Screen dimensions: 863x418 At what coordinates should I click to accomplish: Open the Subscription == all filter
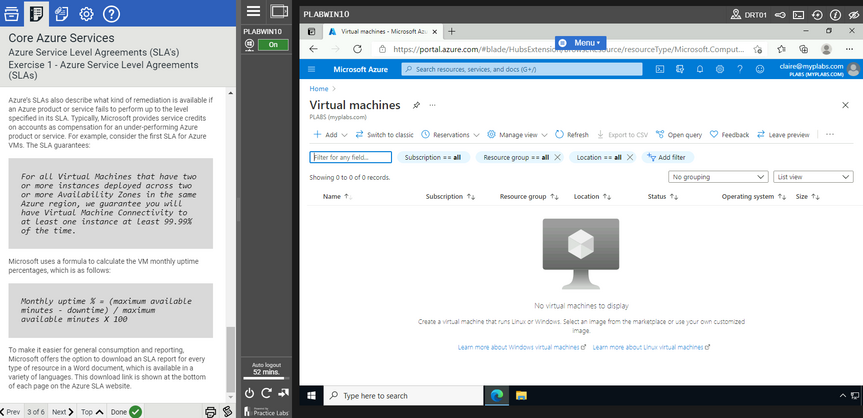(x=433, y=158)
